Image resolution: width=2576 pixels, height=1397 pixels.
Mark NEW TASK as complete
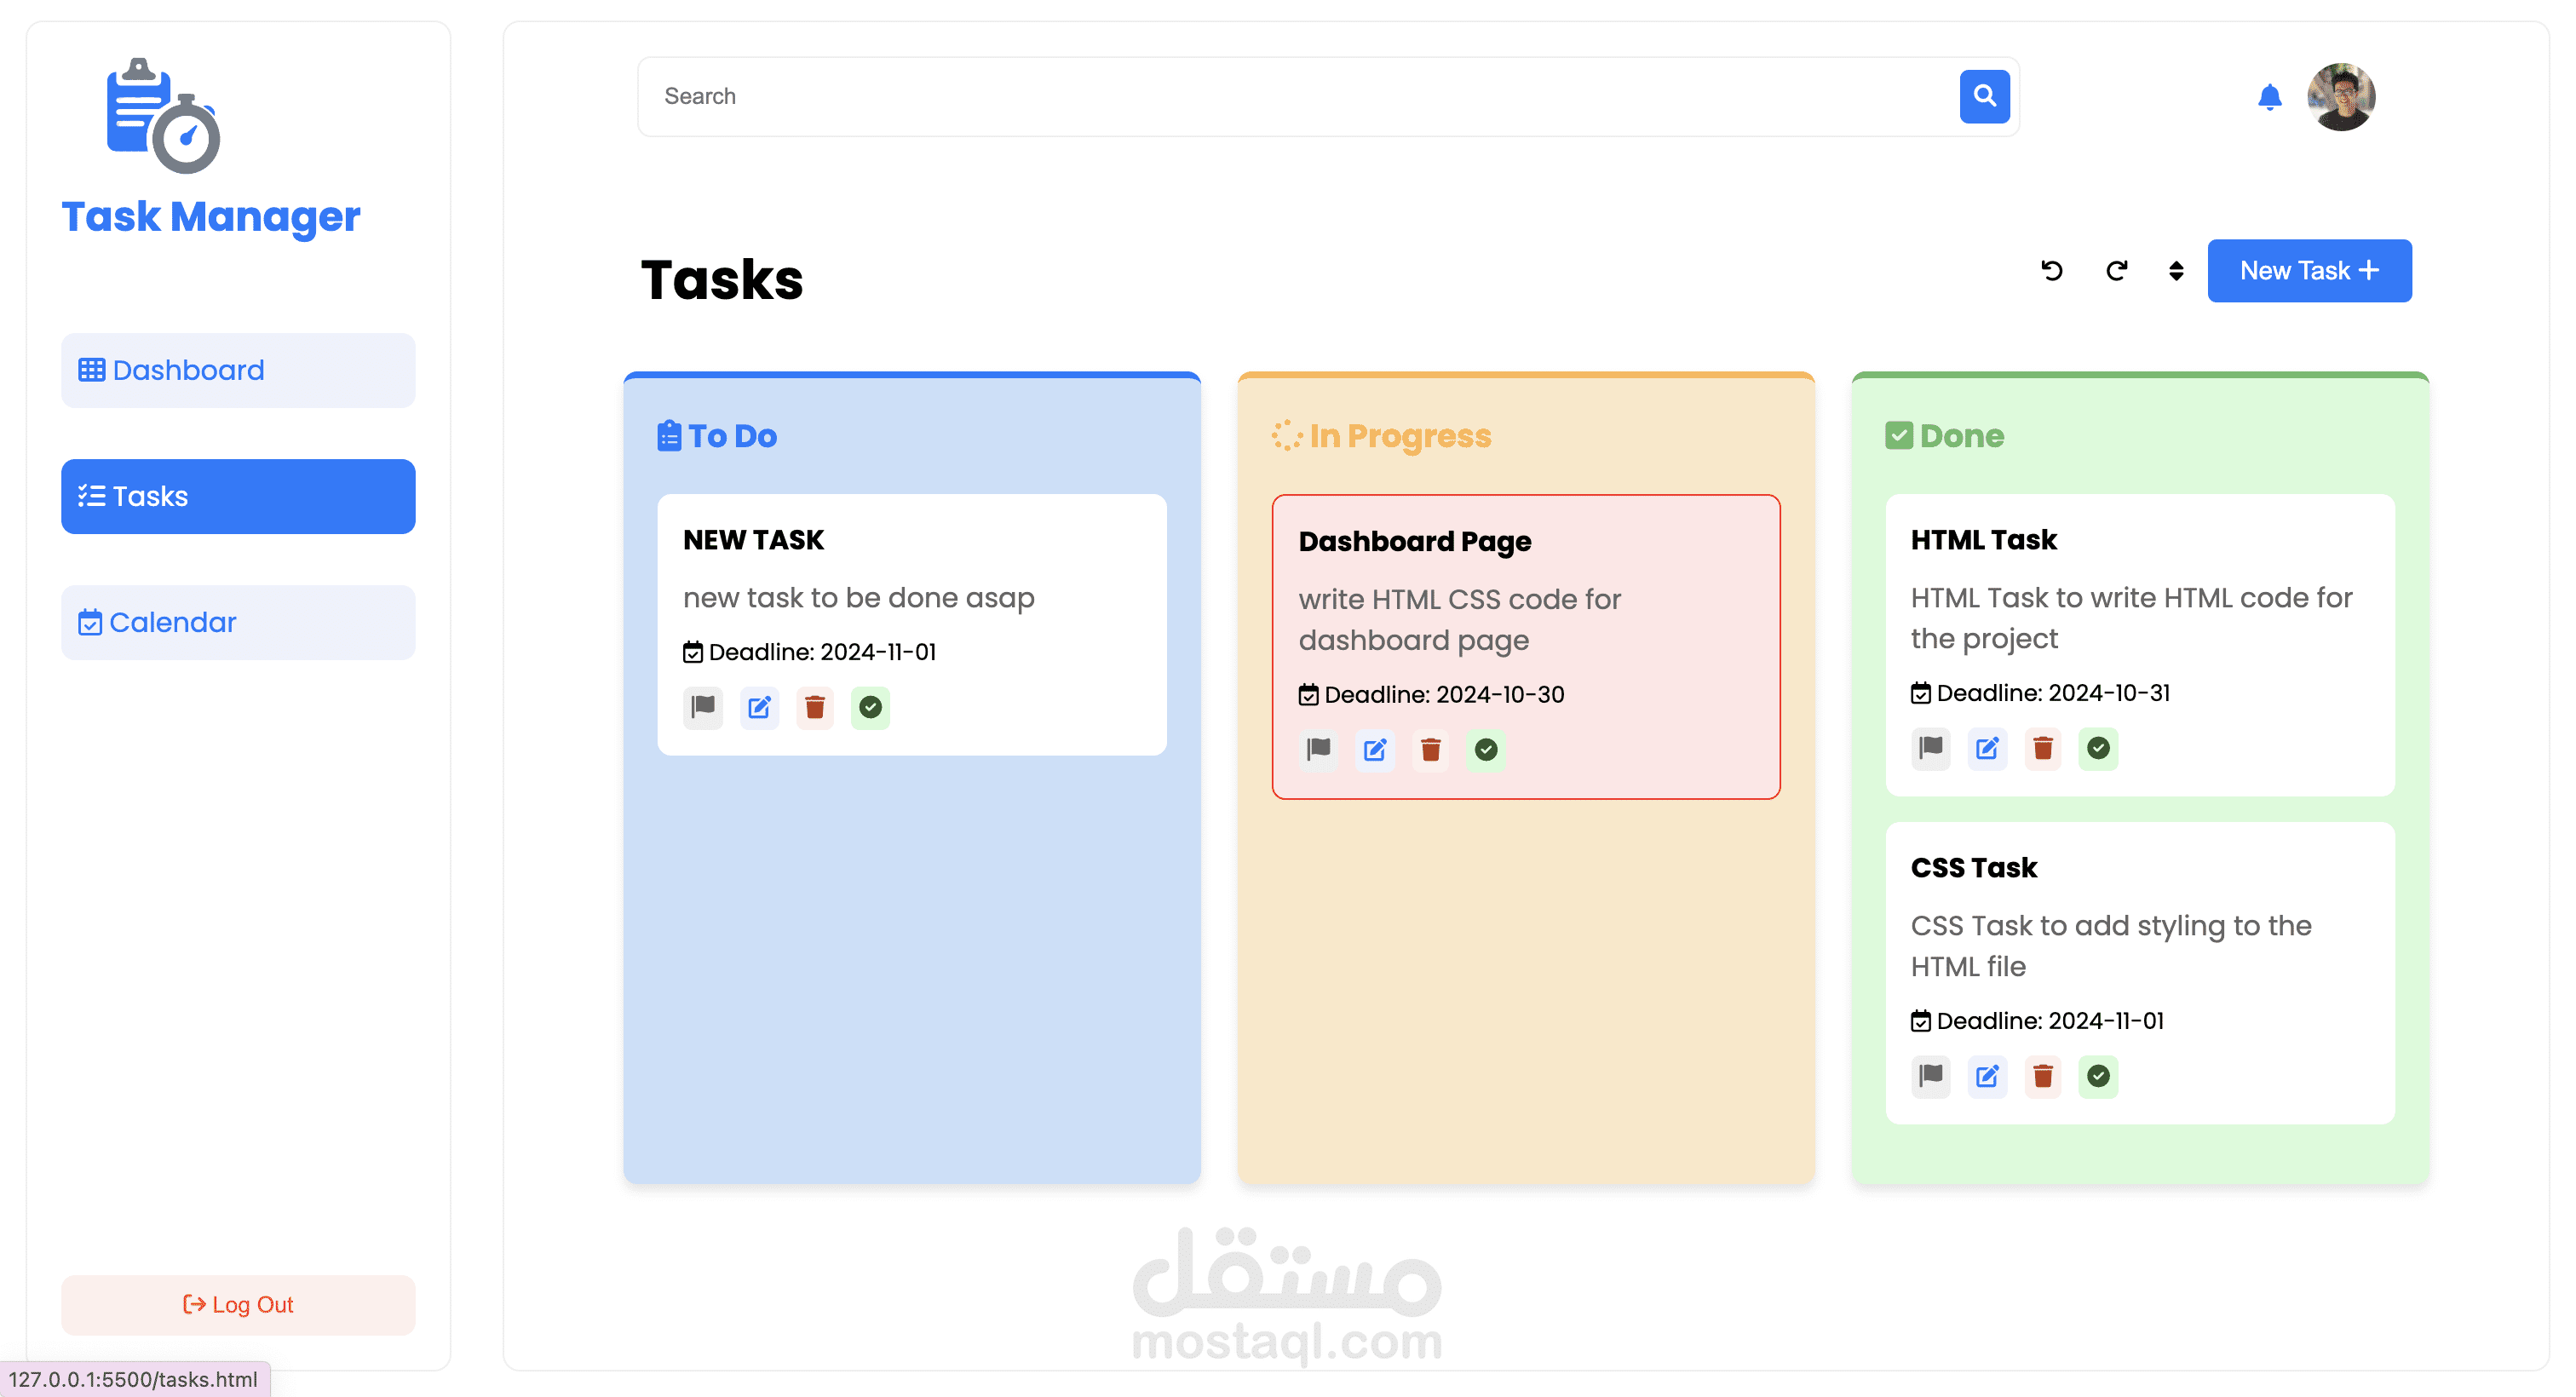[870, 707]
